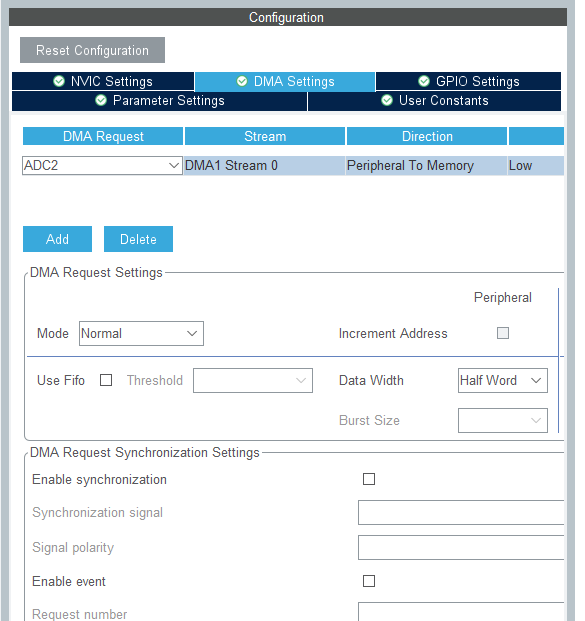The height and width of the screenshot is (621, 585).
Task: Open the Parameter Settings tab
Action: [x=160, y=101]
